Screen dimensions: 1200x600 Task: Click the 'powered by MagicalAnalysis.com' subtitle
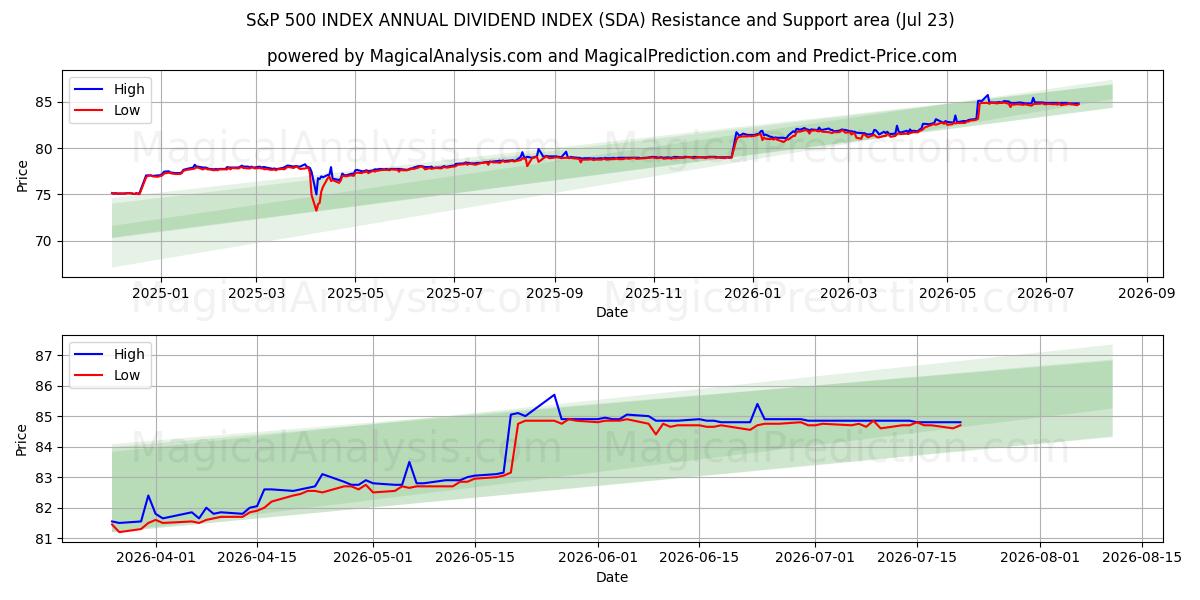pyautogui.click(x=612, y=56)
